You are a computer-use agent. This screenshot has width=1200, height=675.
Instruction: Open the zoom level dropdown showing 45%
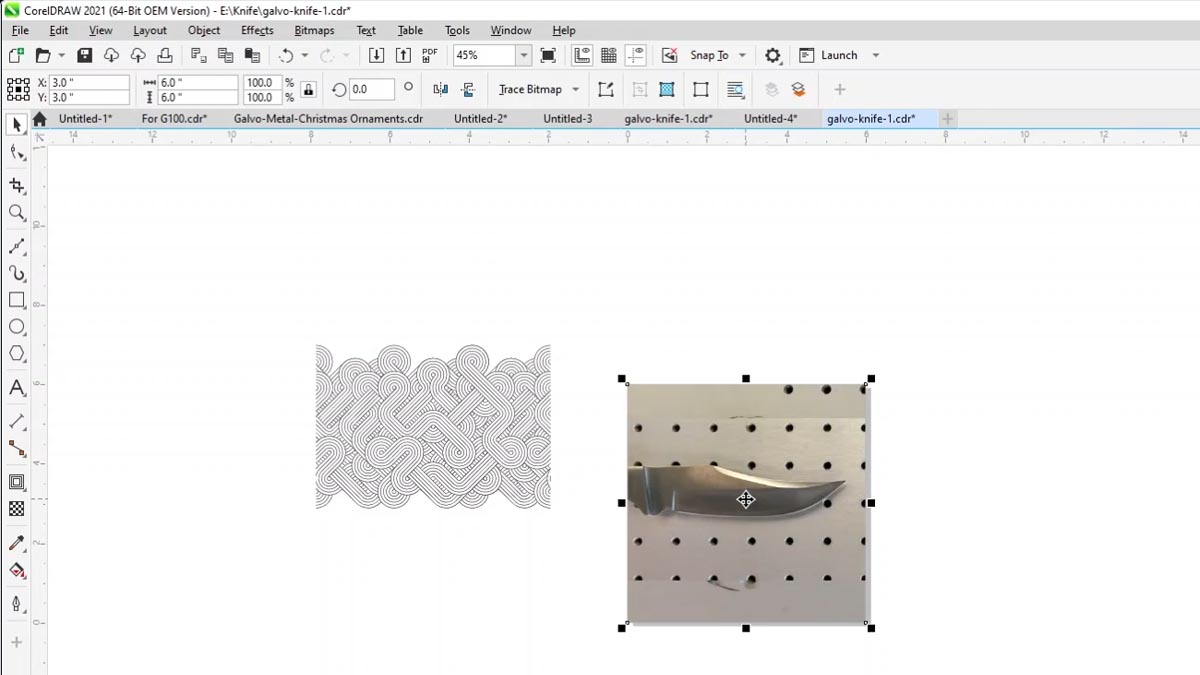coord(522,55)
